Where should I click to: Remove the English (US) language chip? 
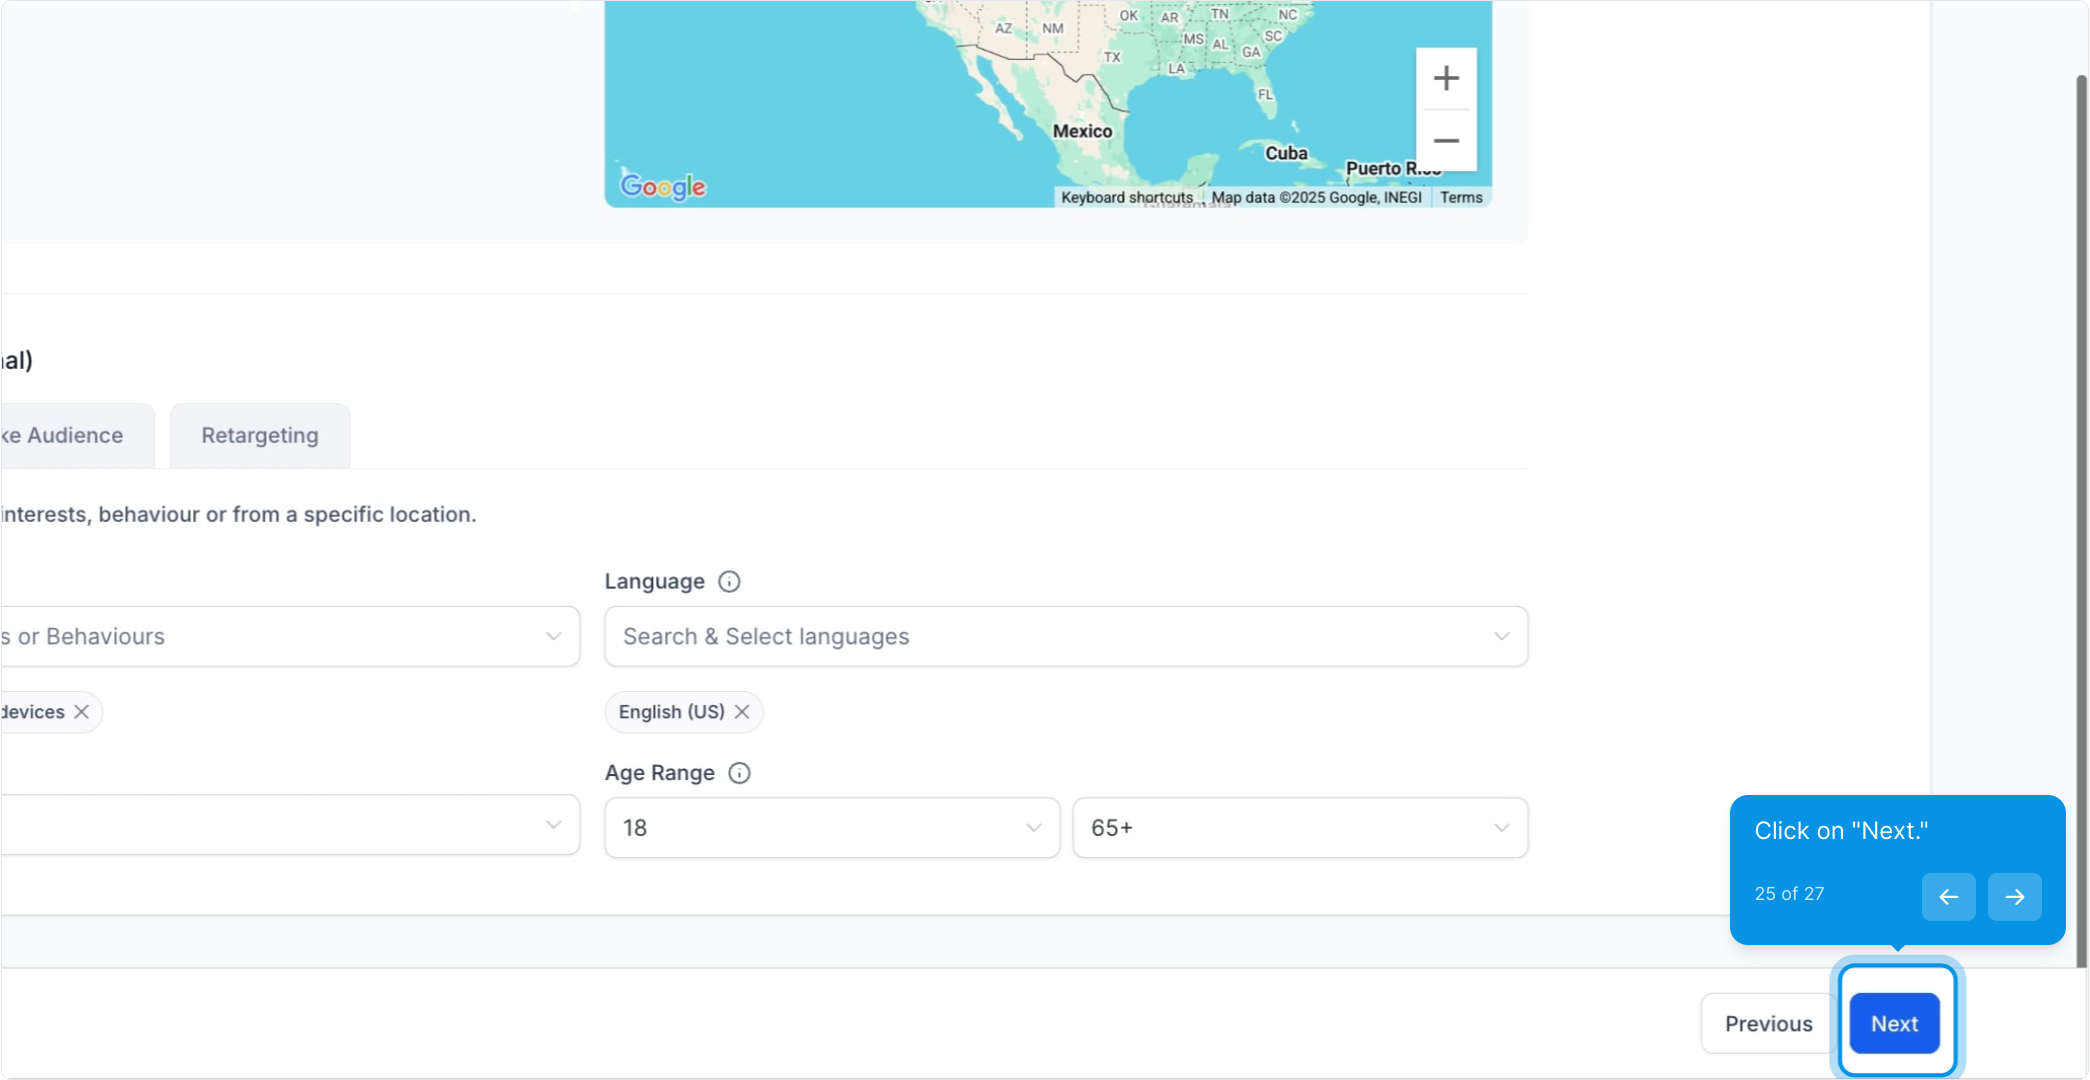(x=742, y=712)
